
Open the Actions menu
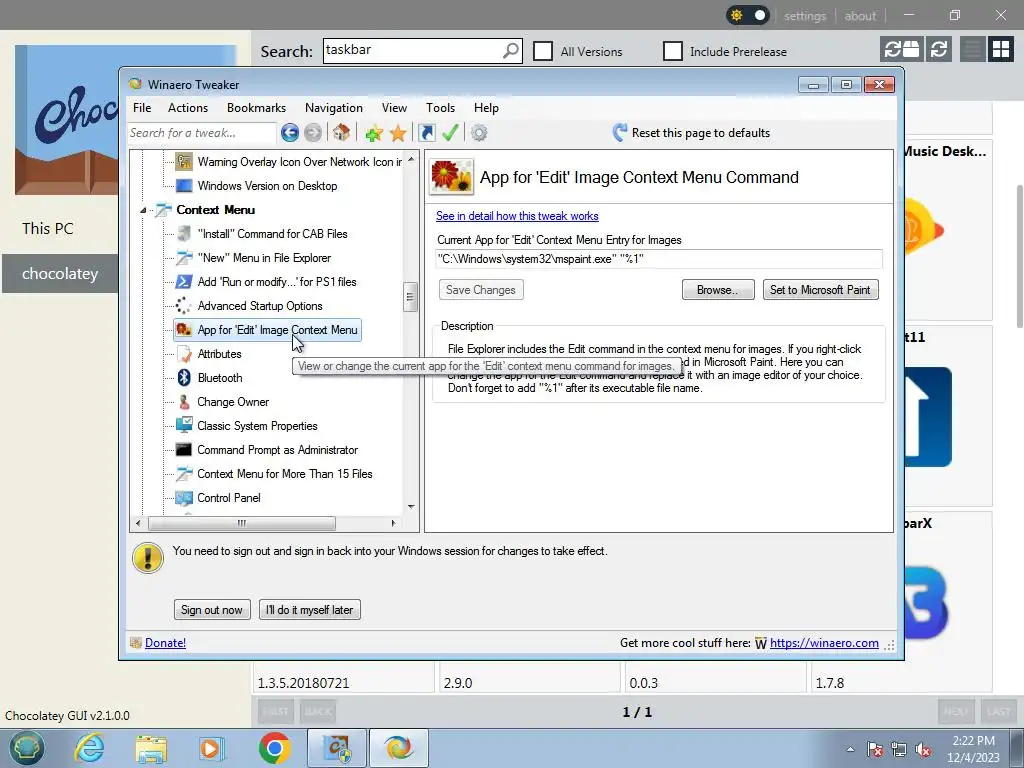(x=187, y=108)
